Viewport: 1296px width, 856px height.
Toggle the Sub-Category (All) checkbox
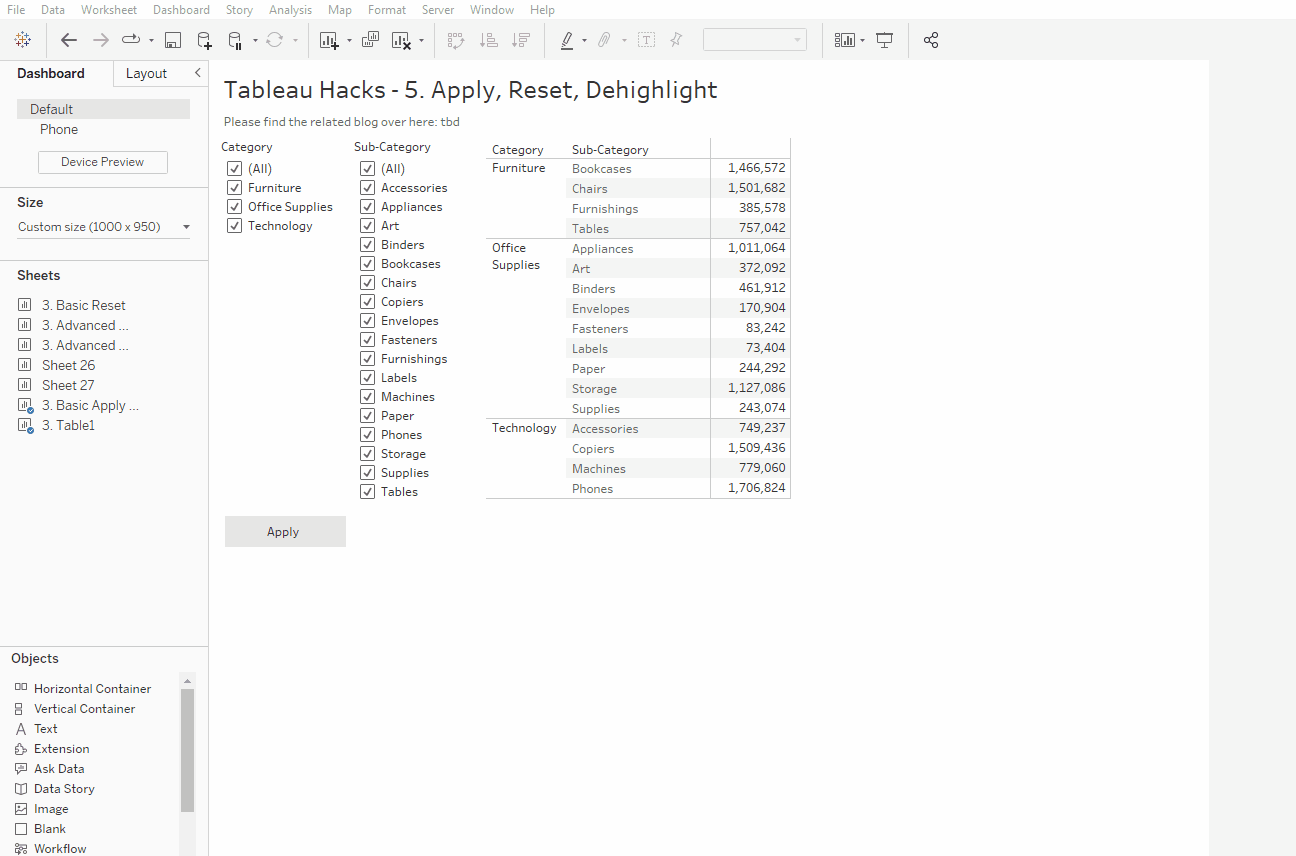[x=367, y=169]
